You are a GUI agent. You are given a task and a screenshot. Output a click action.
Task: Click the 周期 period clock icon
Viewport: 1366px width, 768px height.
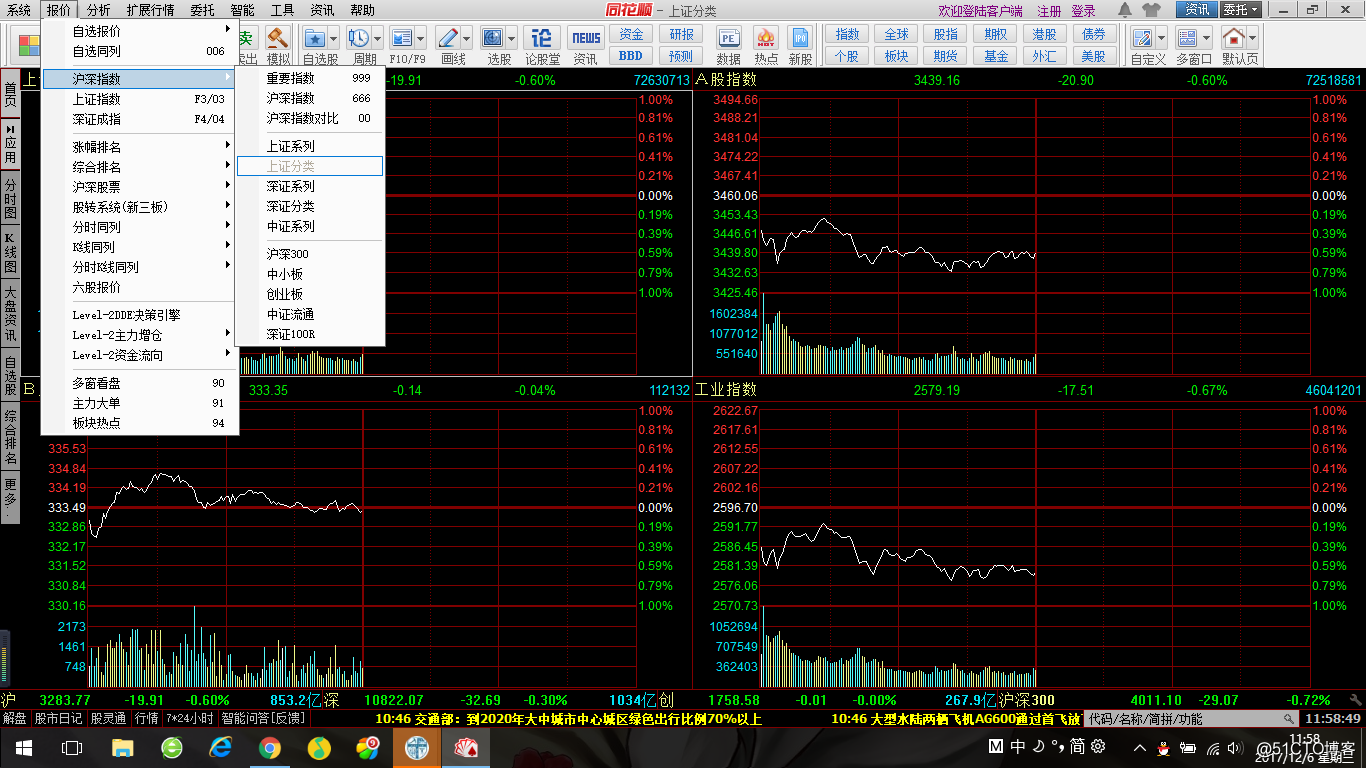(358, 39)
